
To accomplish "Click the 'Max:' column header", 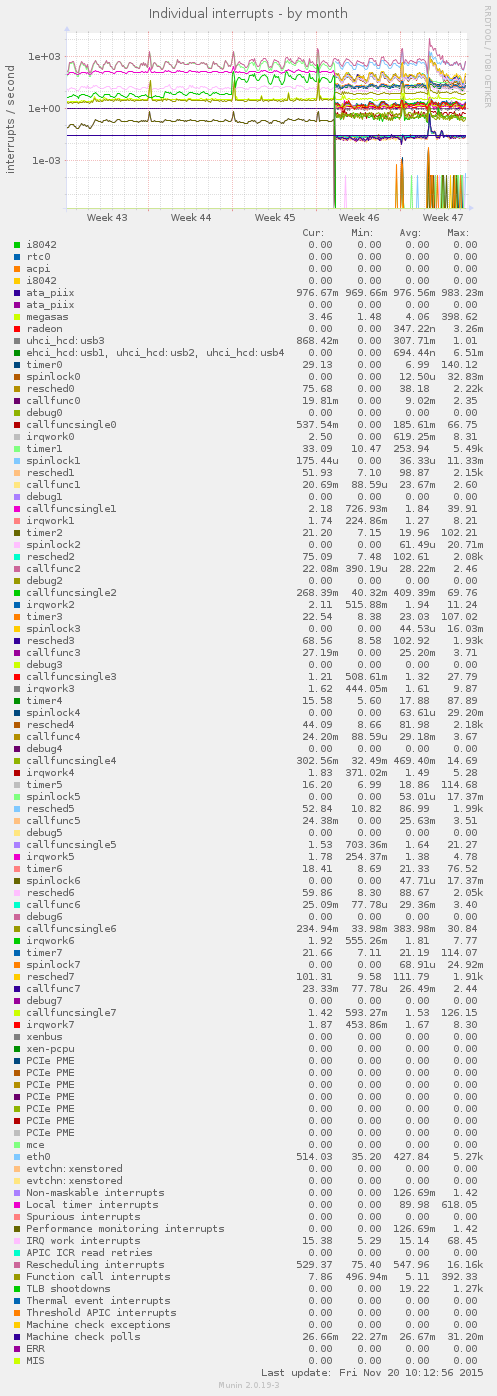I will (x=458, y=233).
